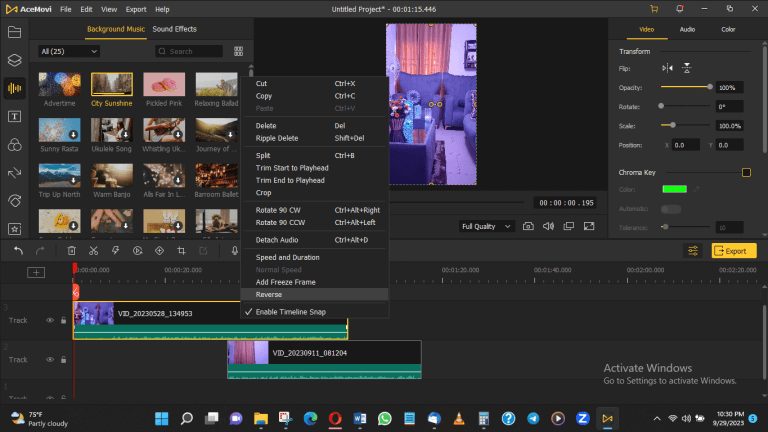Screen dimensions: 768x432
Task: Hide track 3 with the eye icon
Action: tap(50, 320)
